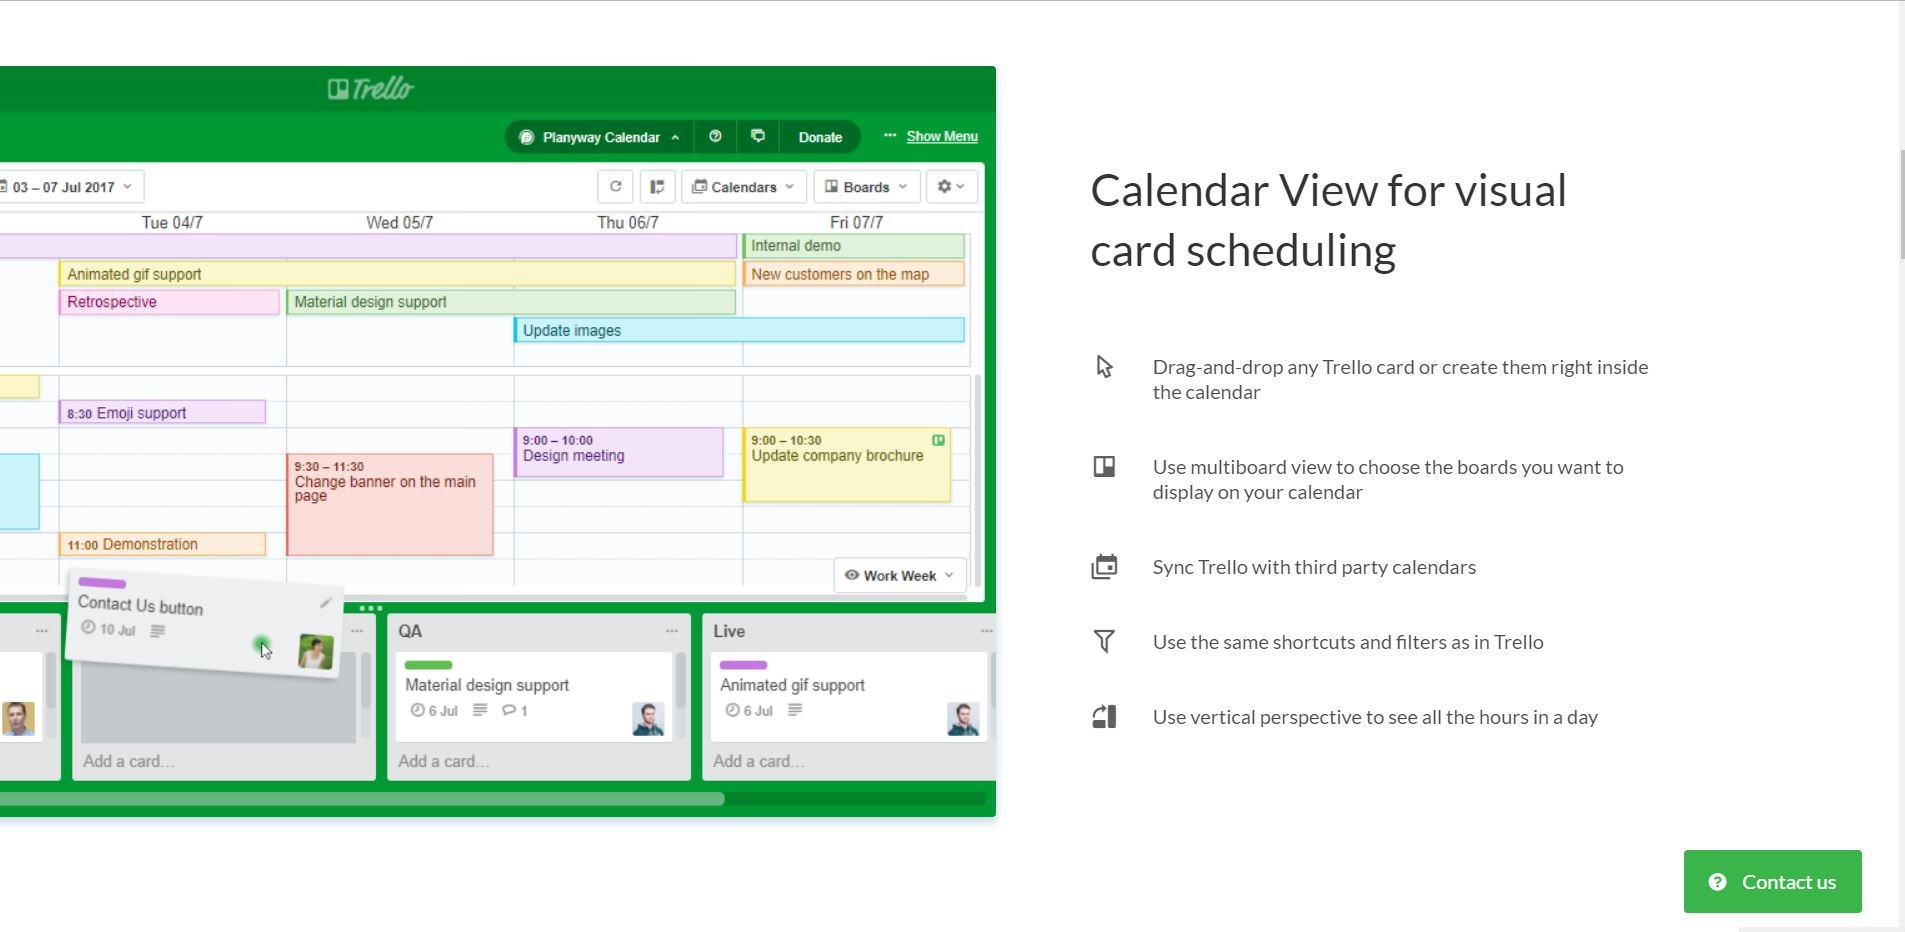Expand the 03 – 07 Jul 2017 date picker
This screenshot has height=932, width=1905.
point(70,187)
